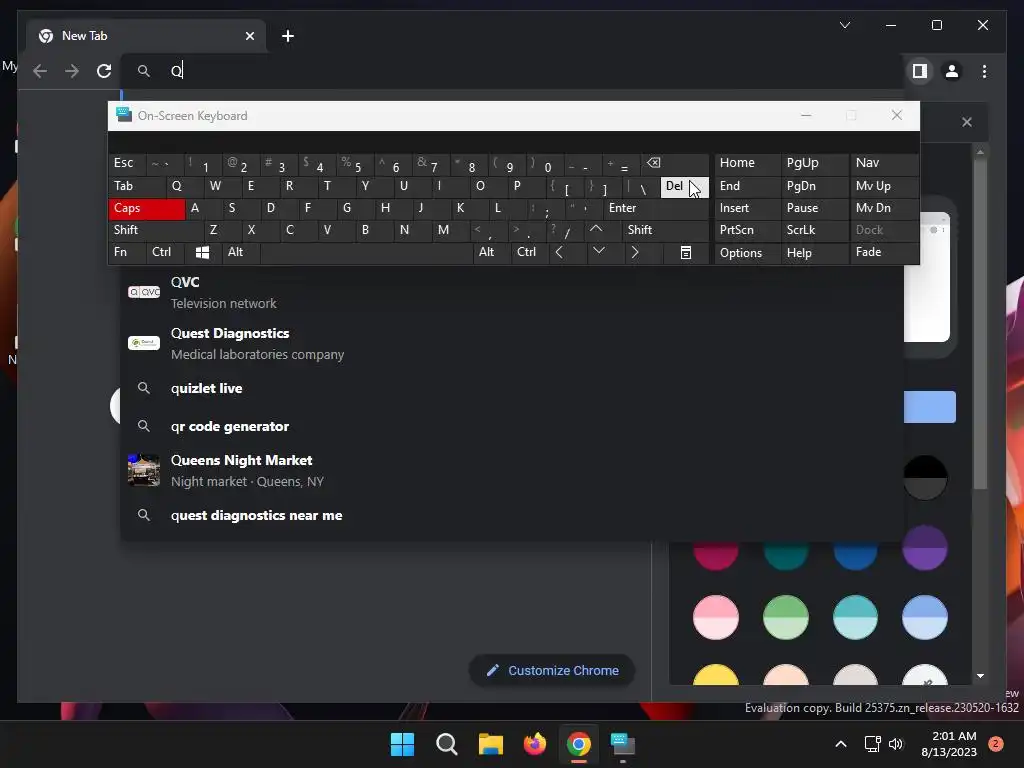This screenshot has width=1024, height=768.
Task: Open Windows Search on taskbar
Action: tap(447, 744)
